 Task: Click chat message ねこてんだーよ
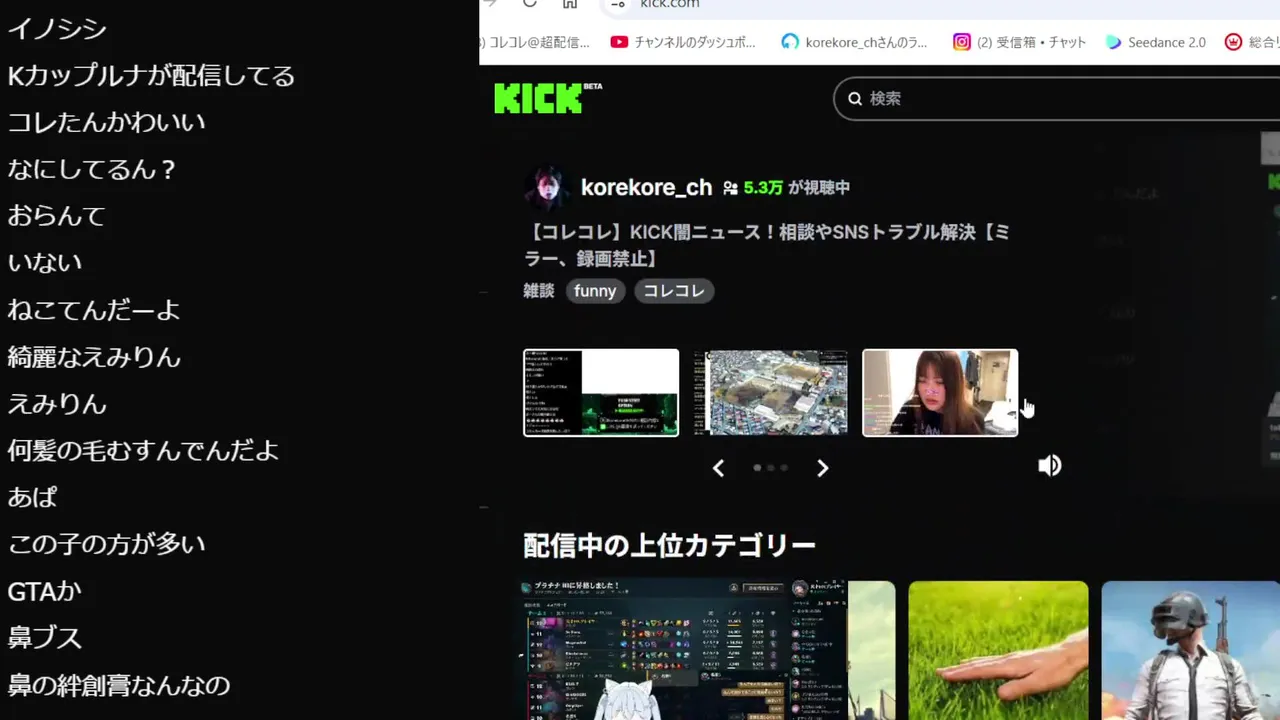pyautogui.click(x=94, y=309)
